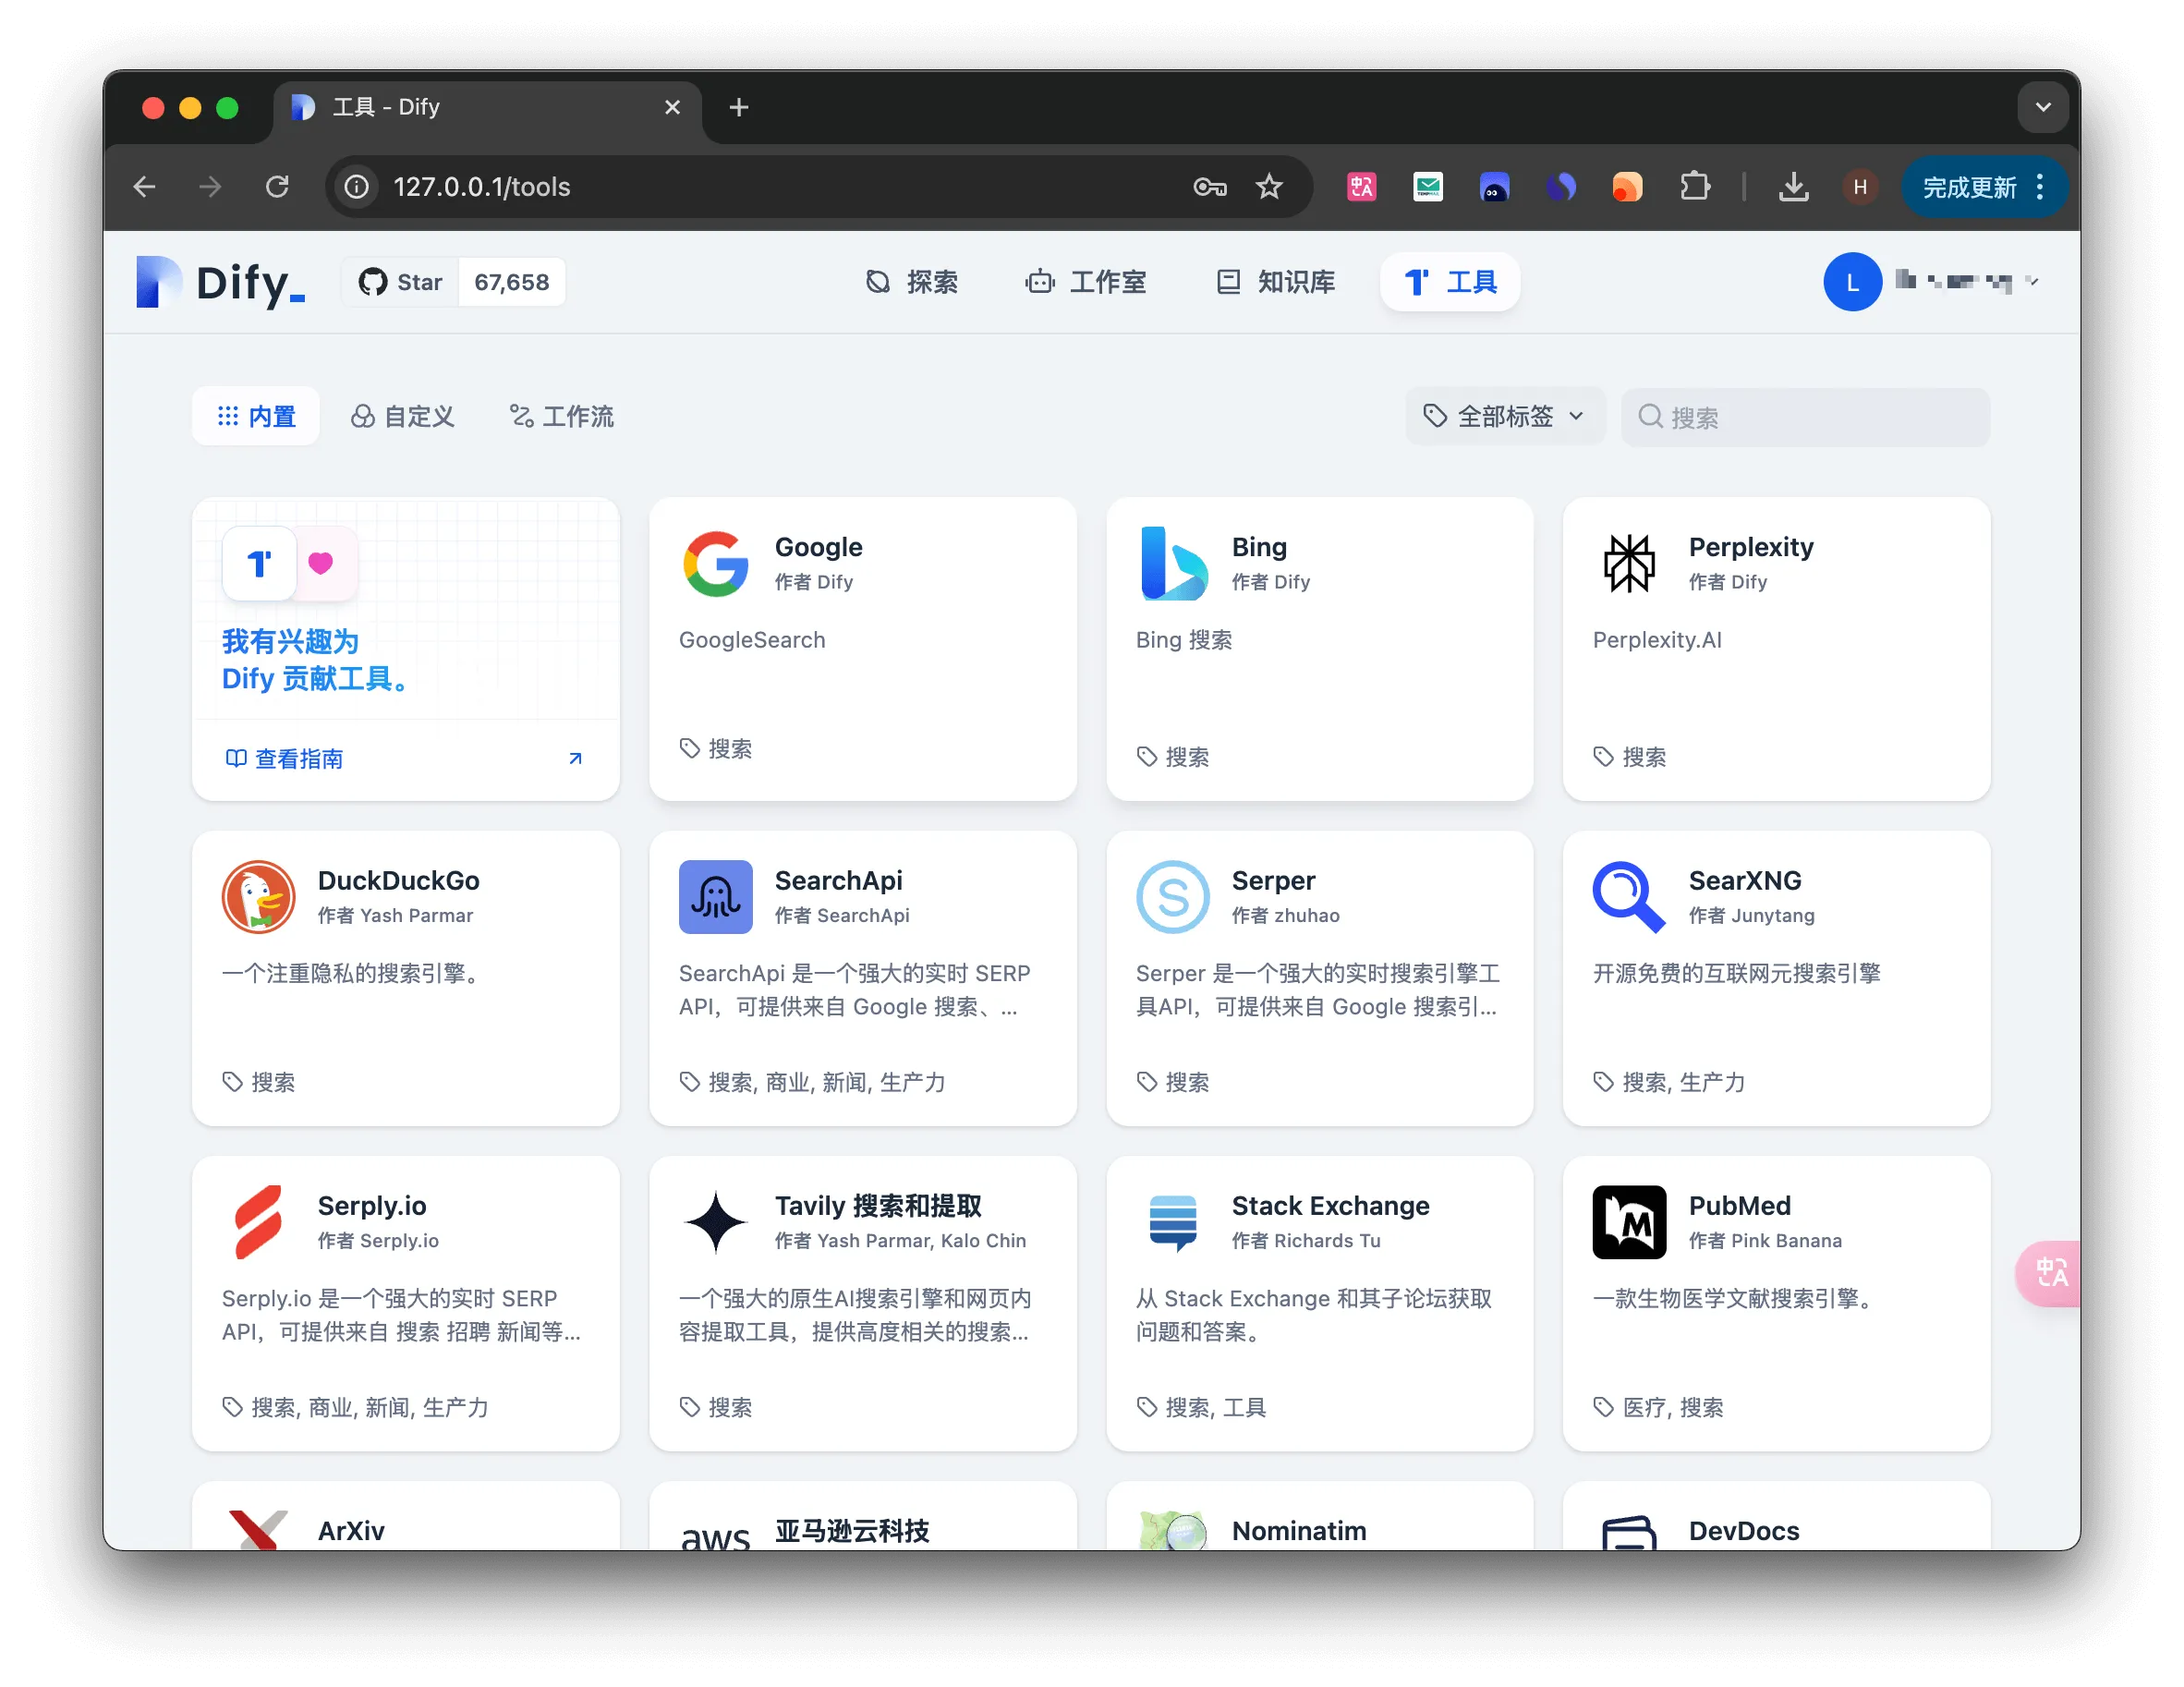
Task: Click Perplexity.AI description text
Action: [x=1657, y=640]
